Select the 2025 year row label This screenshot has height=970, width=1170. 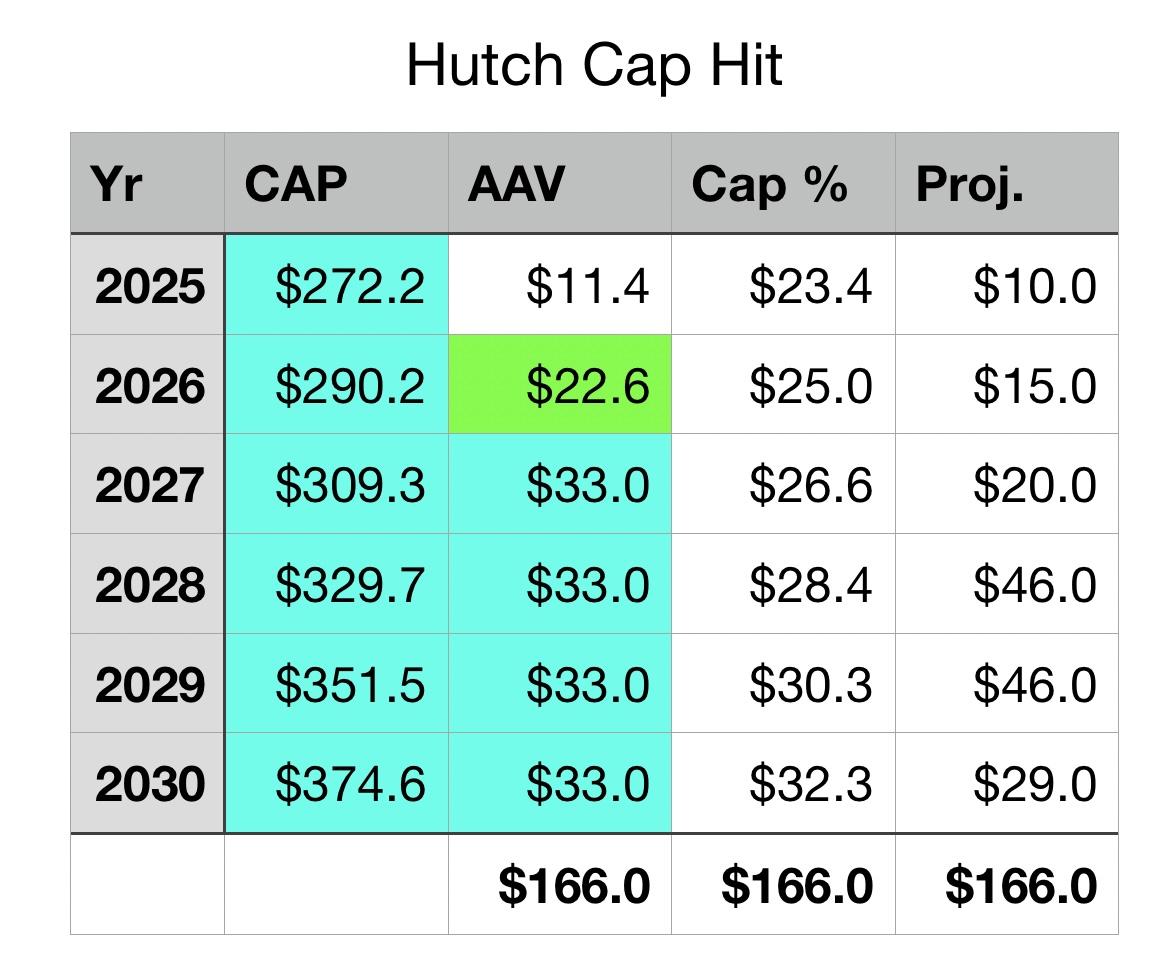pyautogui.click(x=148, y=286)
